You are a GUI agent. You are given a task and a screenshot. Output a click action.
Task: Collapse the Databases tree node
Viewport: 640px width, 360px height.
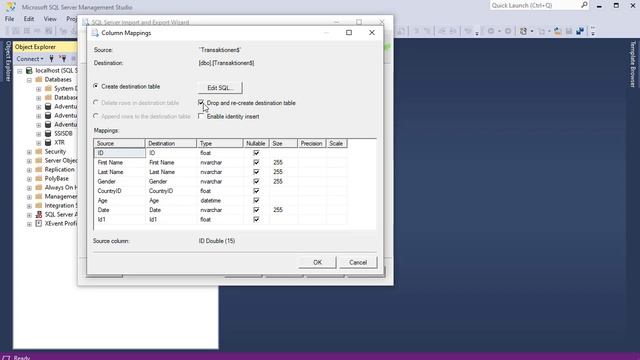[29, 80]
